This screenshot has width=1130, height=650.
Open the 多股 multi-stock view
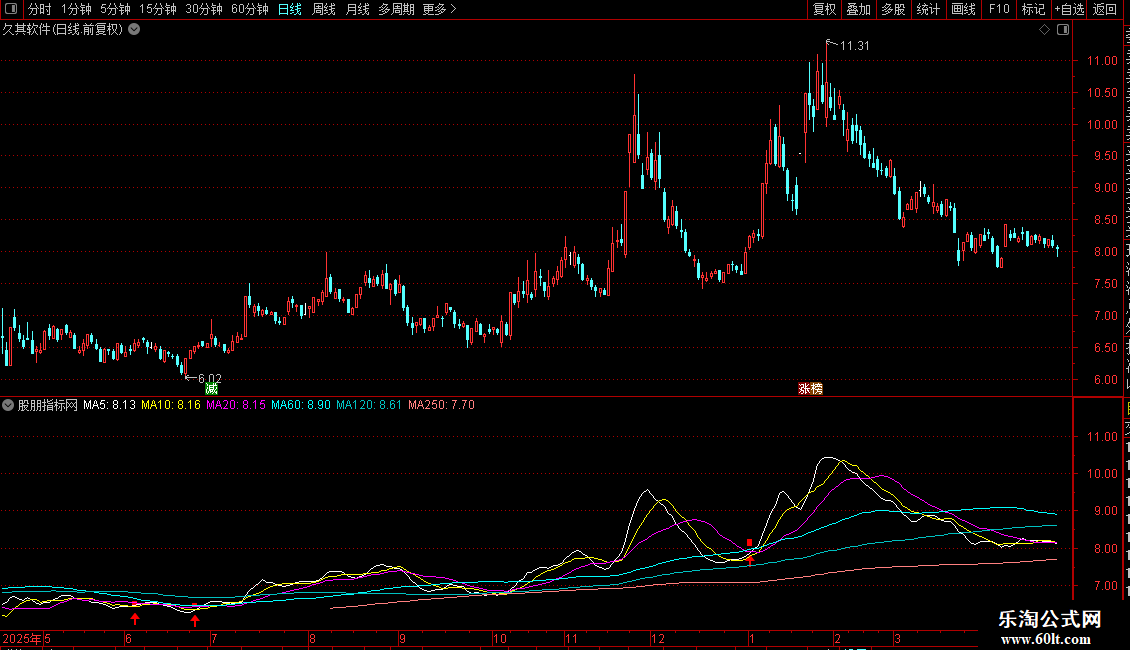point(894,9)
